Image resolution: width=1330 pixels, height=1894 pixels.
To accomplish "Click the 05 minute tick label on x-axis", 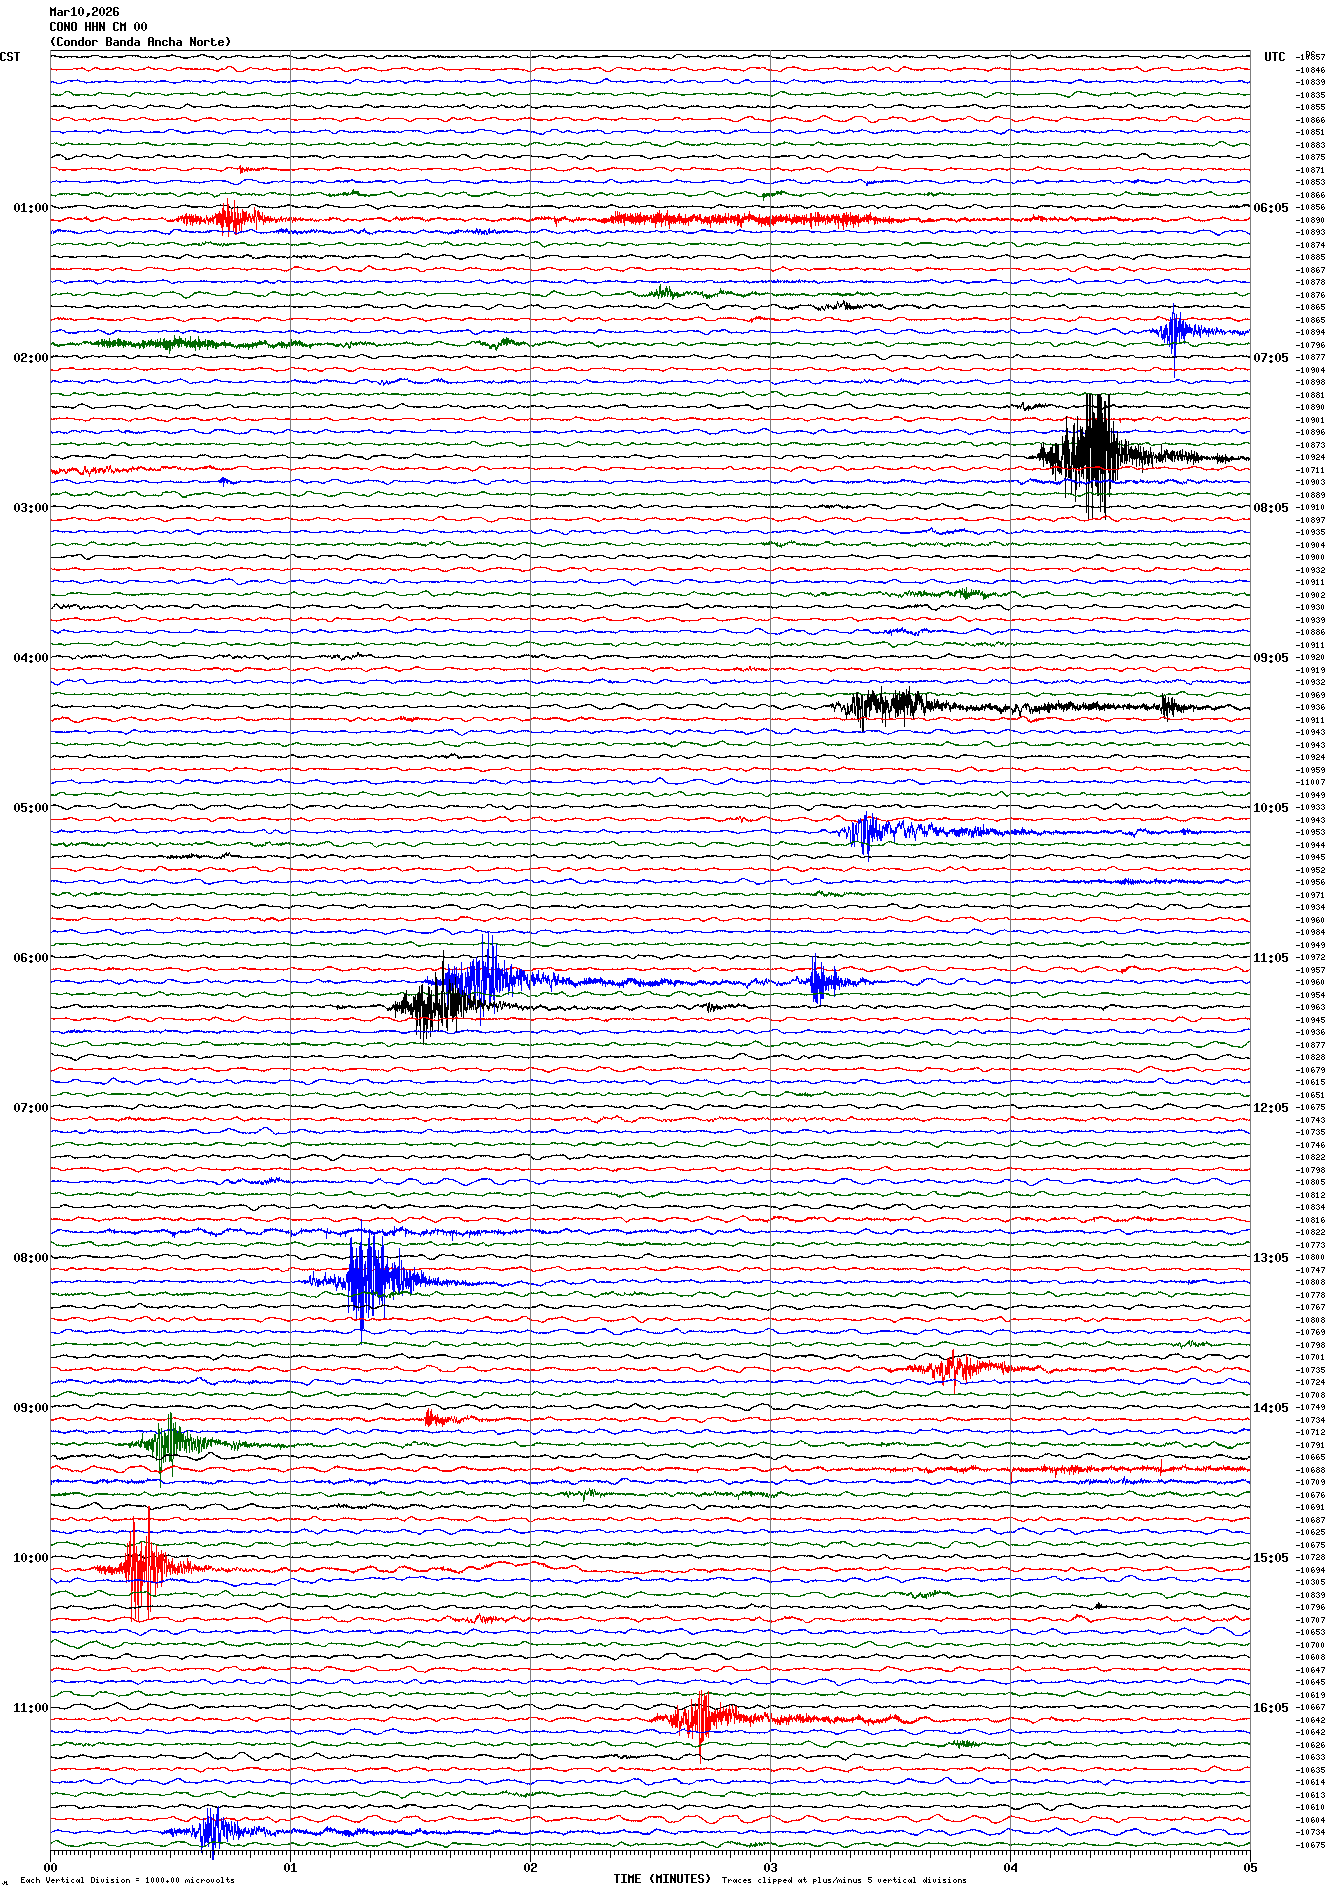I will pyautogui.click(x=1249, y=1867).
